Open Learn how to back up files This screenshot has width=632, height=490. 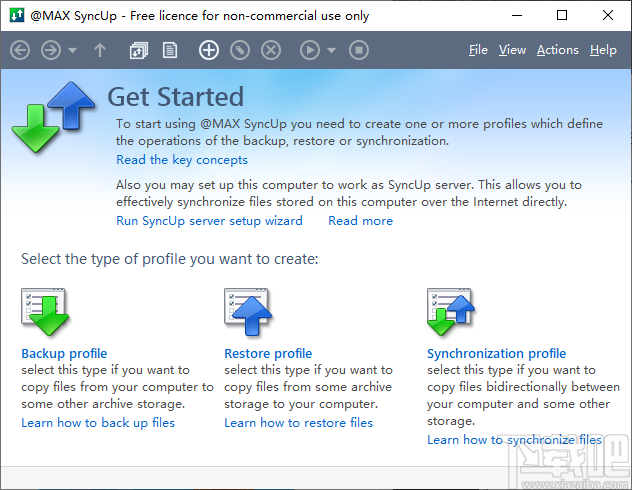98,423
